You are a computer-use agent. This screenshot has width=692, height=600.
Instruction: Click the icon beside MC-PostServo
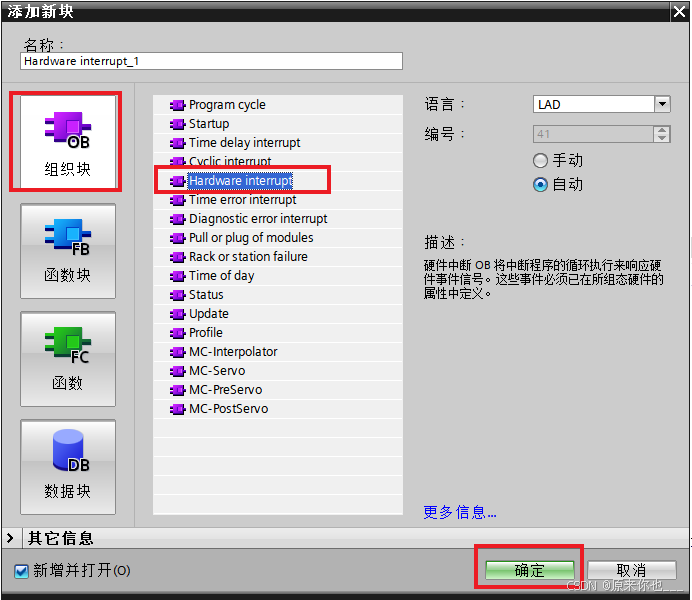click(177, 409)
